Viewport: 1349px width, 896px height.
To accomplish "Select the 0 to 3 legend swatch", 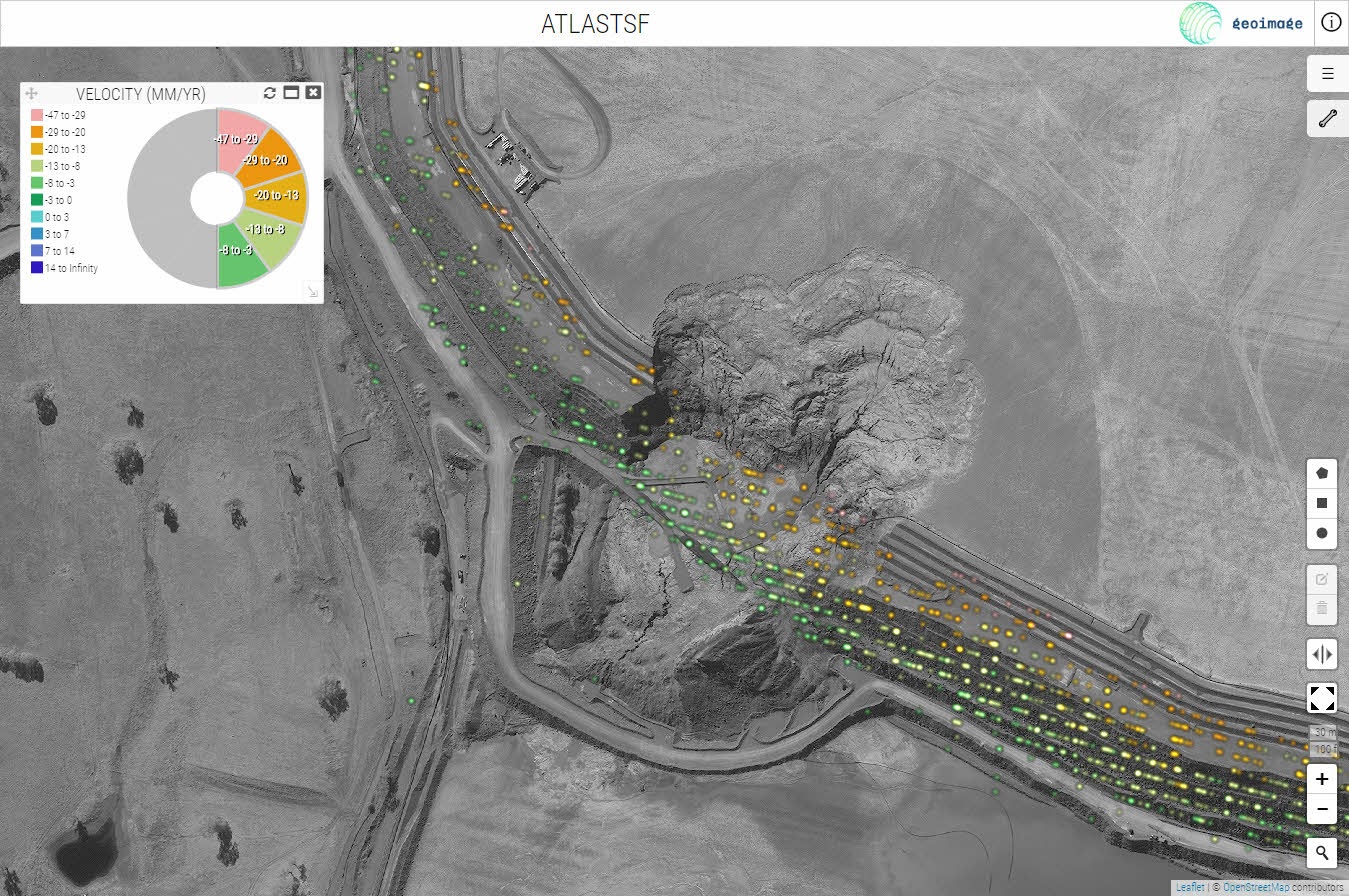I will (x=37, y=217).
